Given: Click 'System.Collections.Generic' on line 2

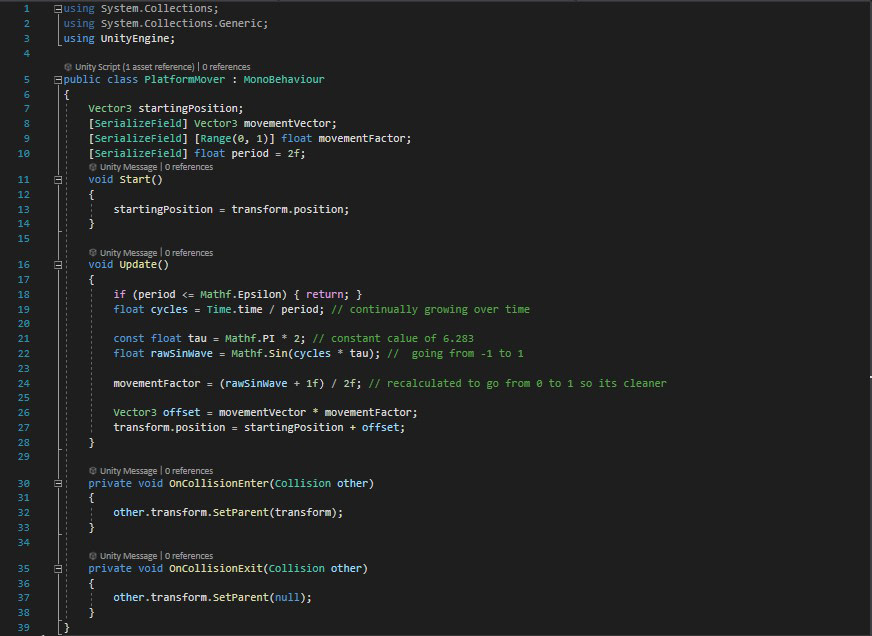Looking at the screenshot, I should 181,23.
